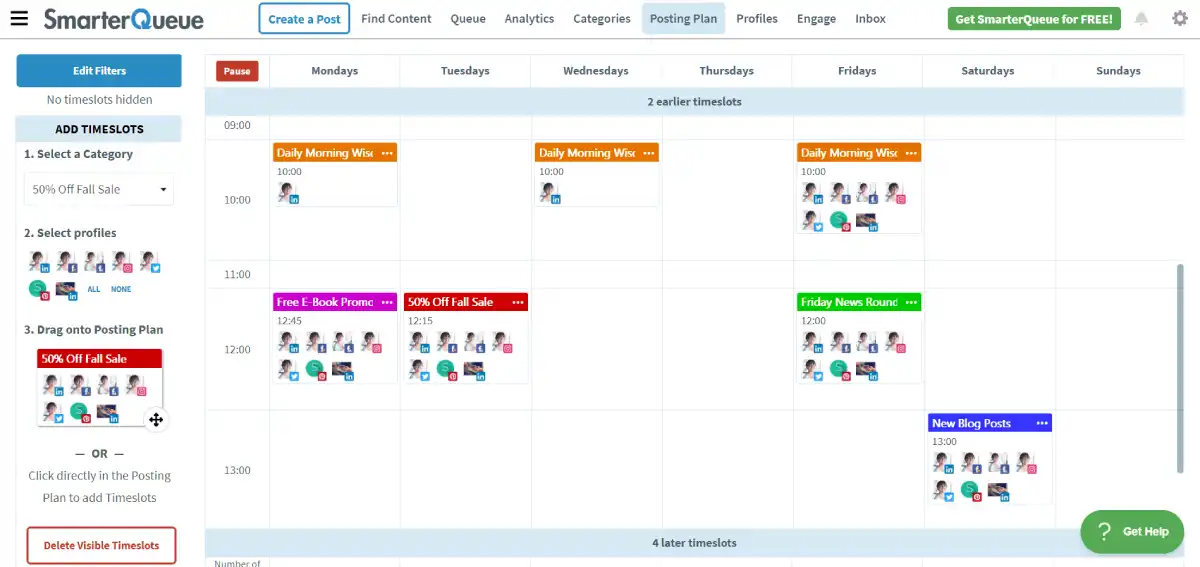Click Delete Visible Timeslots button
This screenshot has width=1200, height=567.
[x=101, y=546]
